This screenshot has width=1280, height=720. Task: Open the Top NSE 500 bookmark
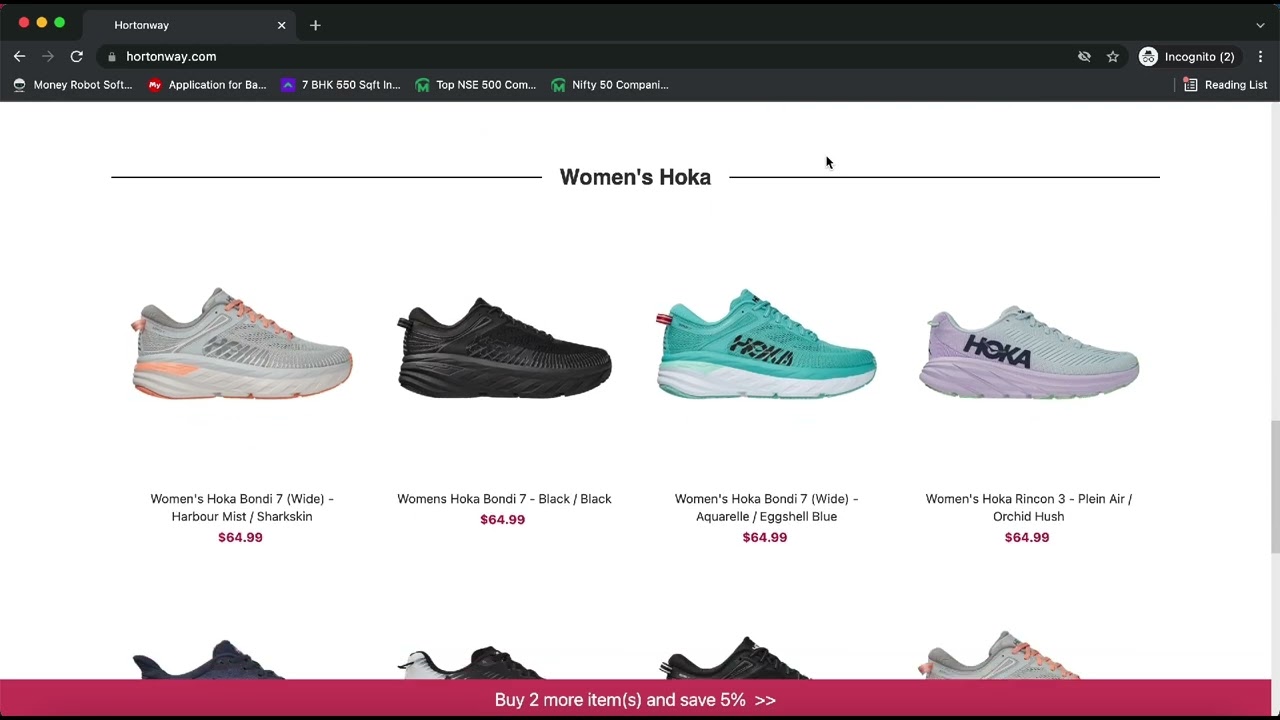pos(476,85)
